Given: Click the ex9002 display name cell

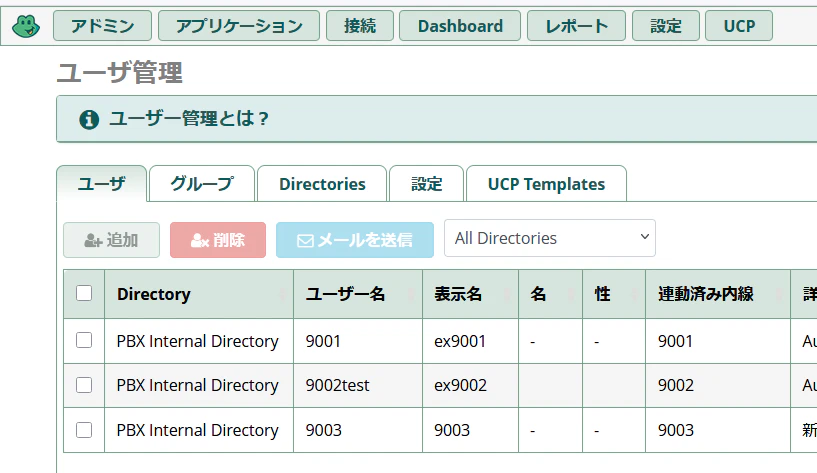Looking at the screenshot, I should pos(471,385).
